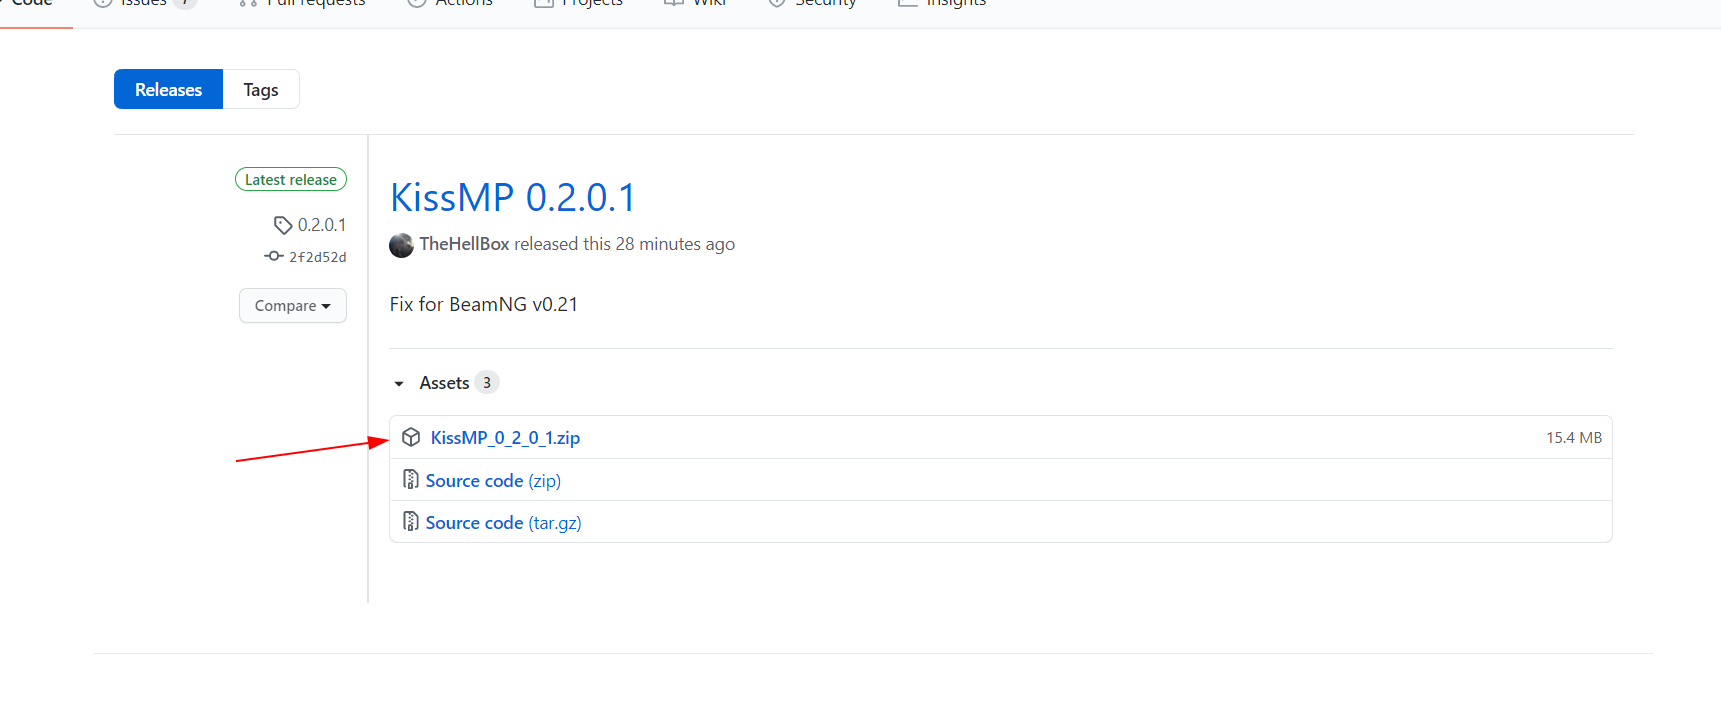The width and height of the screenshot is (1721, 702).
Task: Click the file icon beside Source code (tar.gz)
Action: tap(410, 522)
